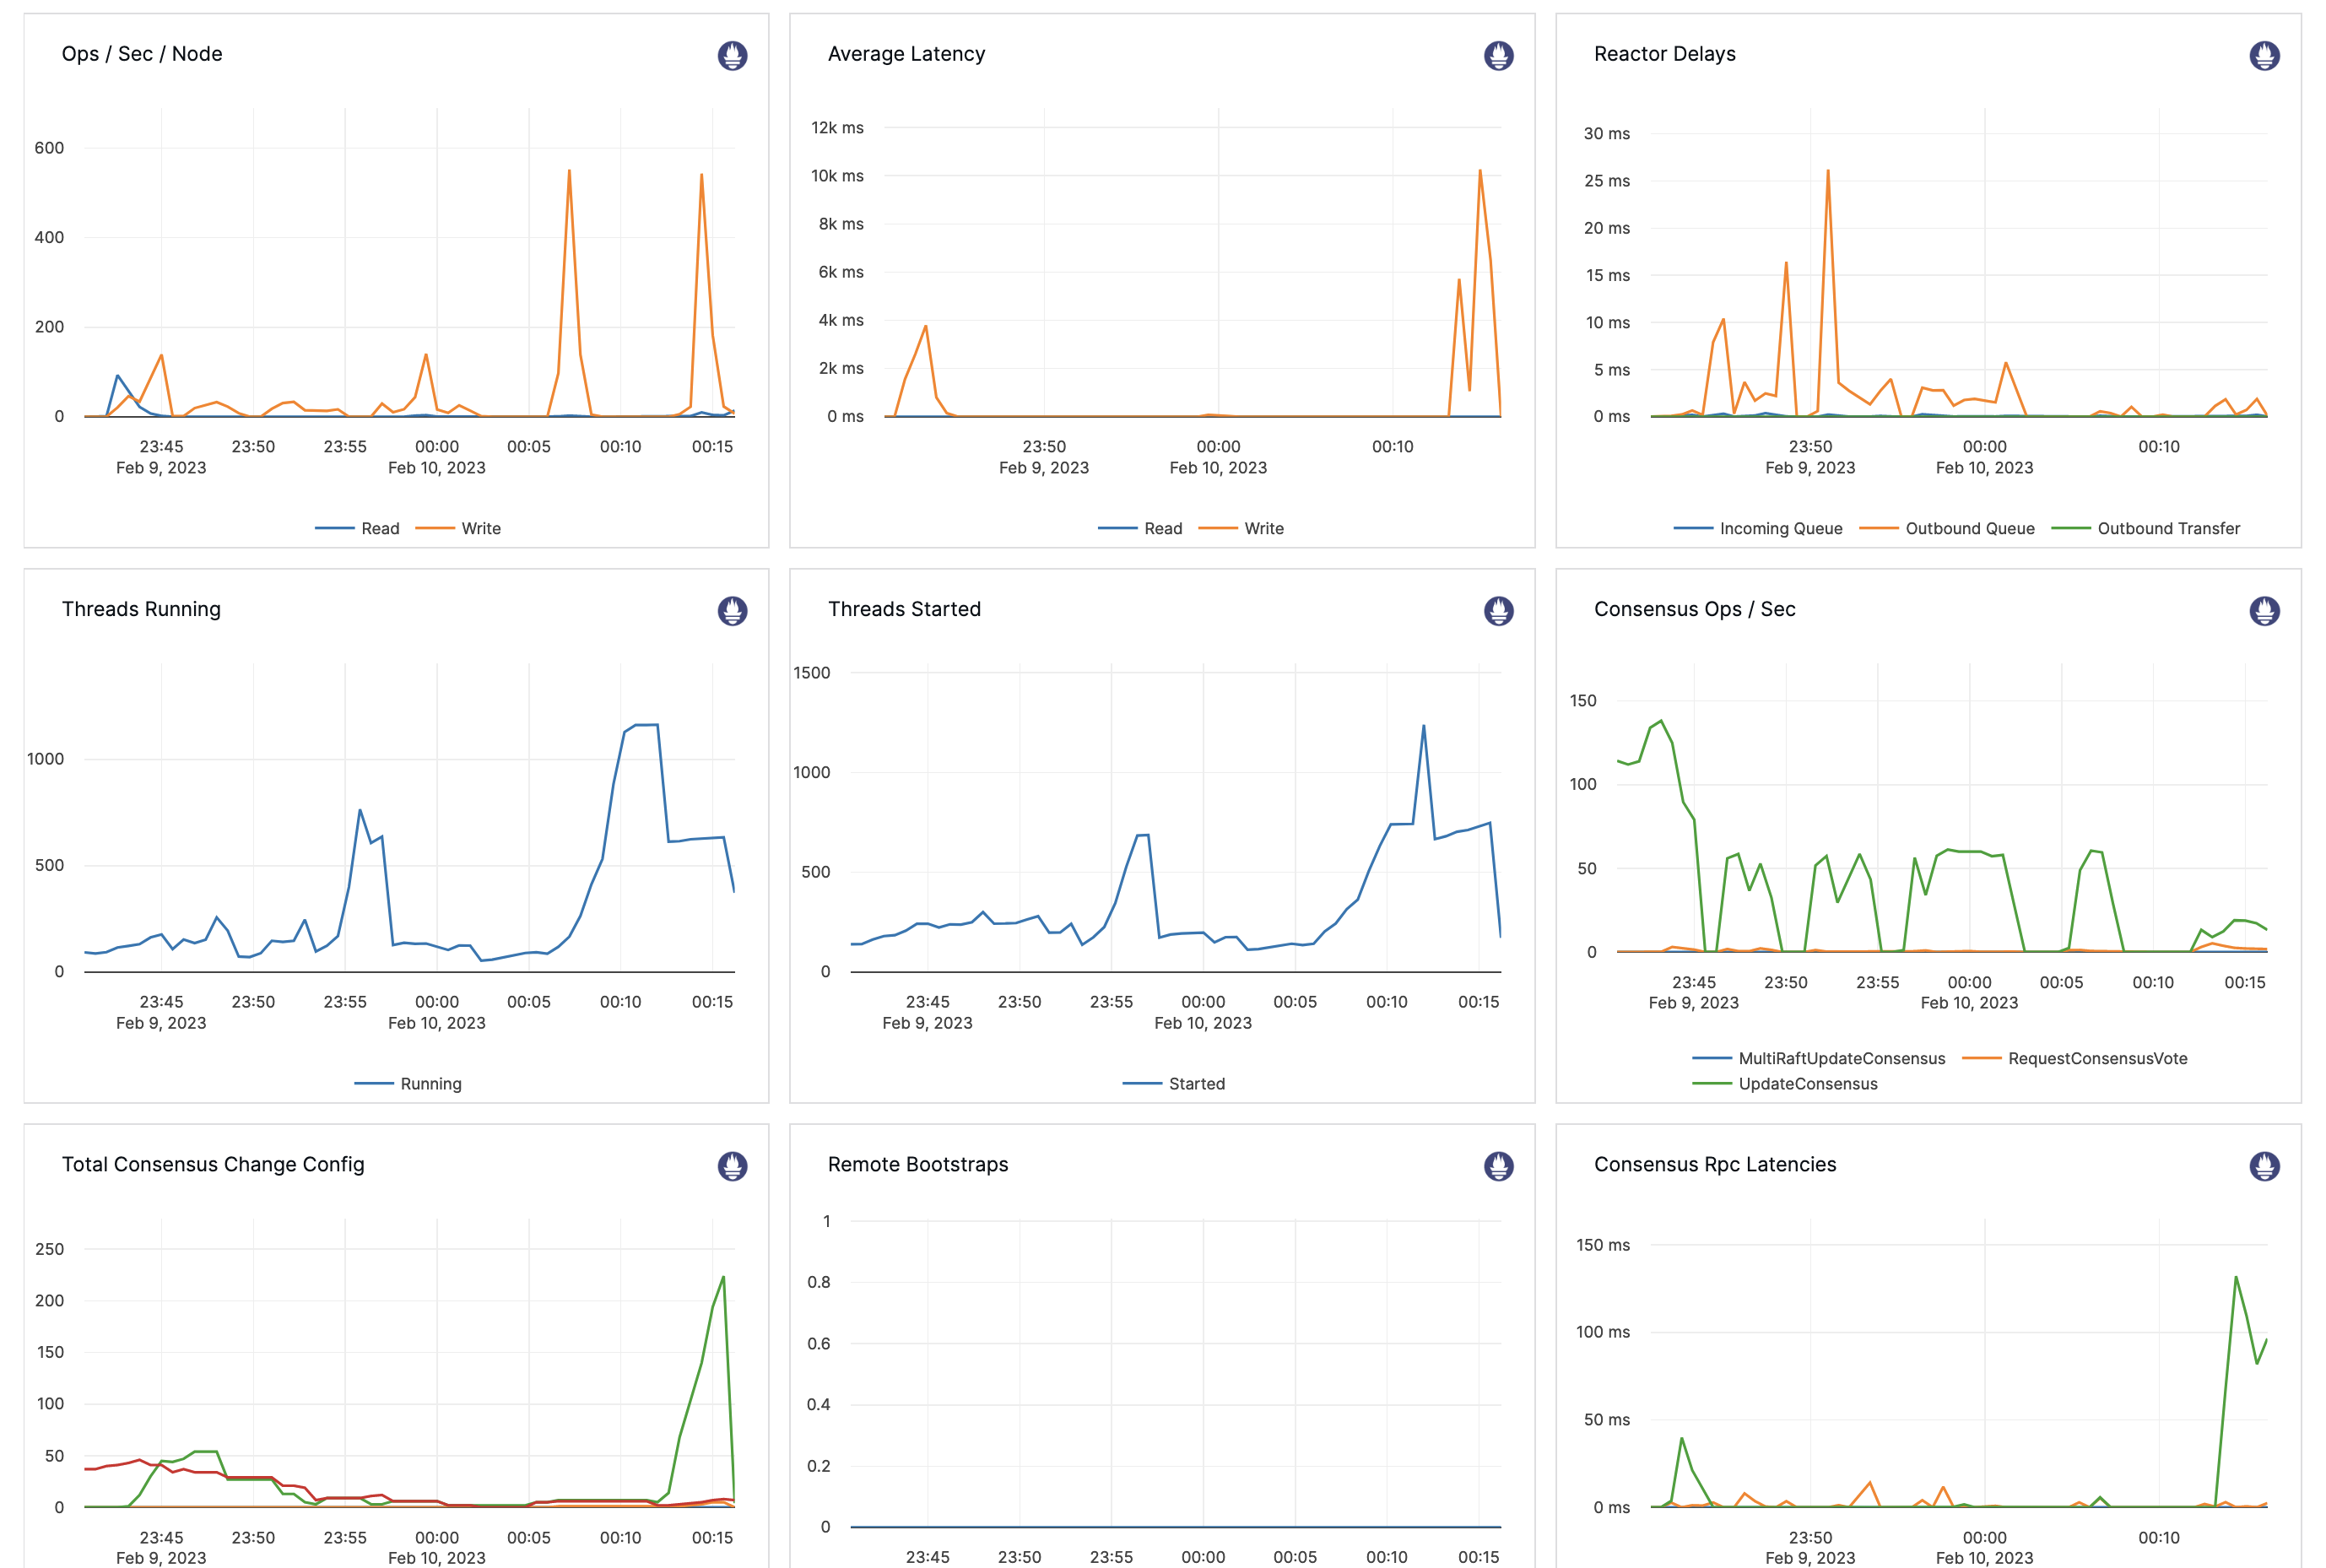Screen dimensions: 2326x1568
Task: Click the Average Latency panel title
Action: 906,54
